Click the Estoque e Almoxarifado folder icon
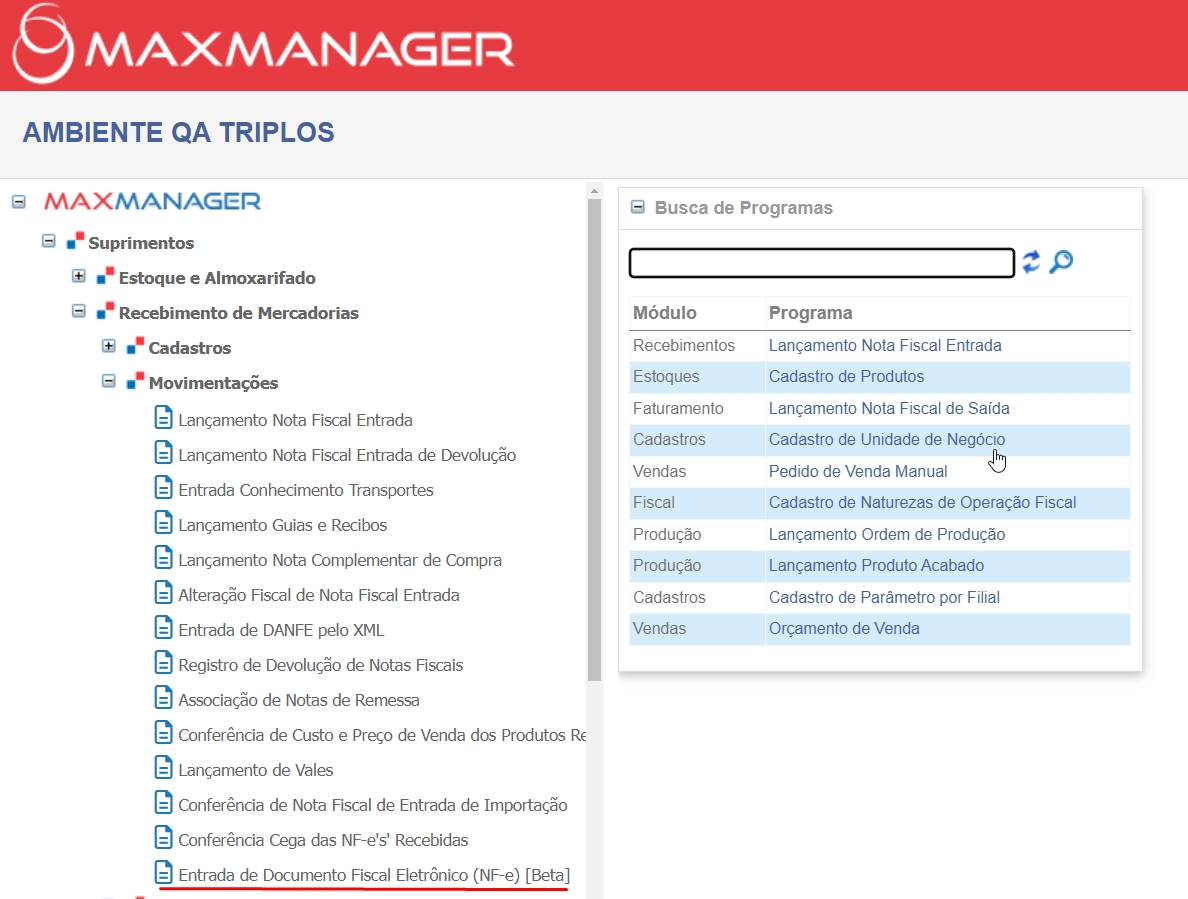 click(x=105, y=276)
